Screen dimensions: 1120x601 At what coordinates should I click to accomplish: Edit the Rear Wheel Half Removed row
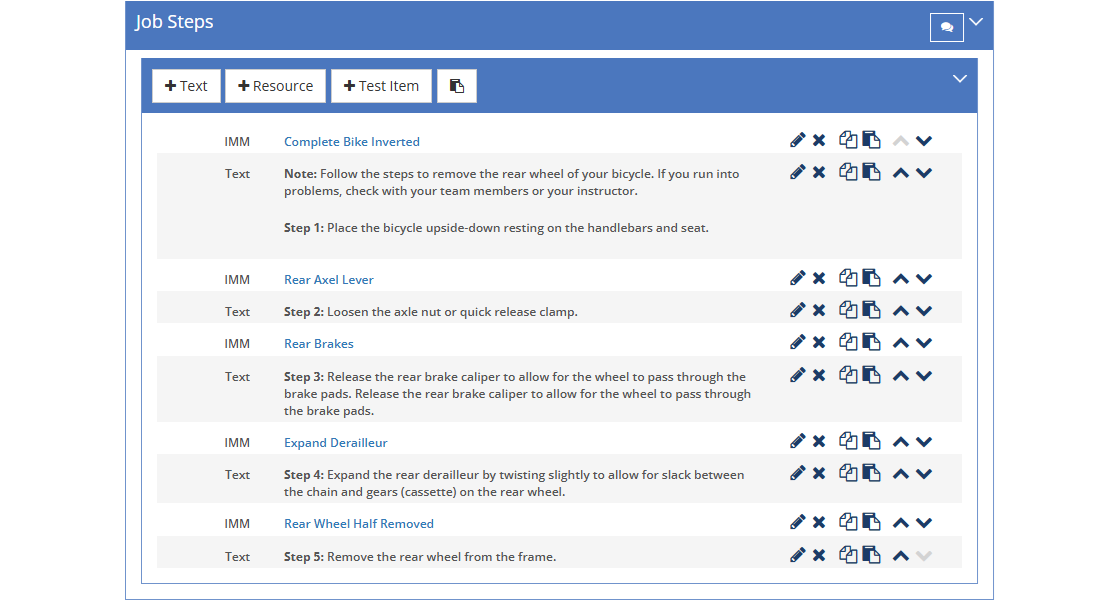(797, 522)
